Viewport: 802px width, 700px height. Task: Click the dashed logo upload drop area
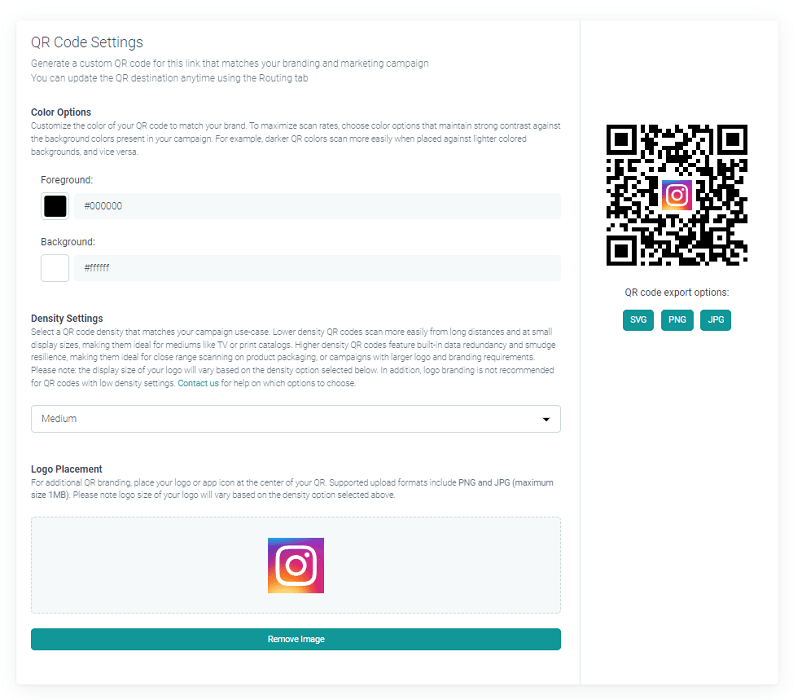point(296,565)
